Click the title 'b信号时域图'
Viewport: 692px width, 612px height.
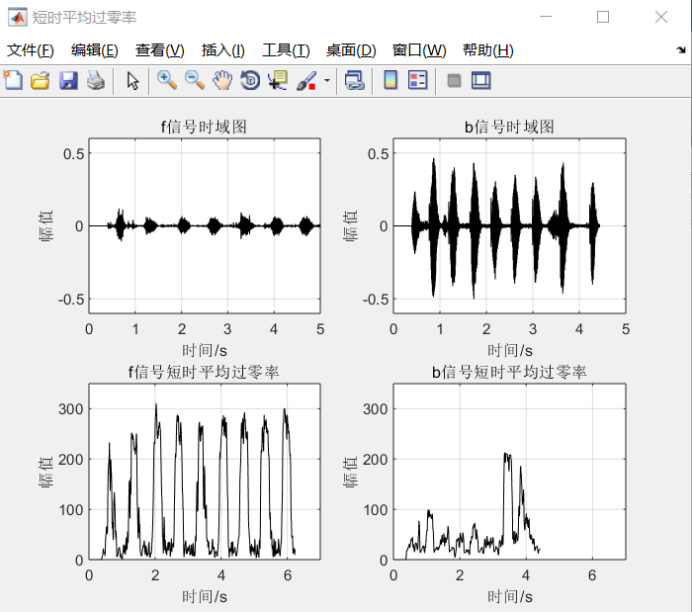coord(509,127)
